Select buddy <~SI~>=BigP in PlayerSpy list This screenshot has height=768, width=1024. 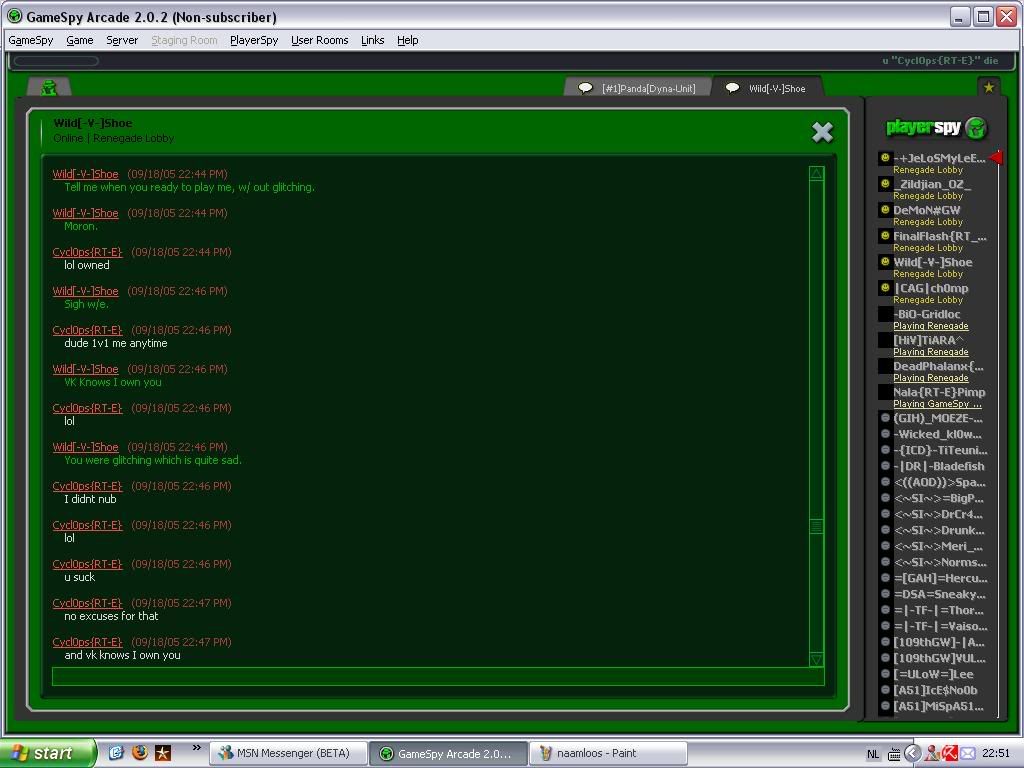(x=938, y=498)
